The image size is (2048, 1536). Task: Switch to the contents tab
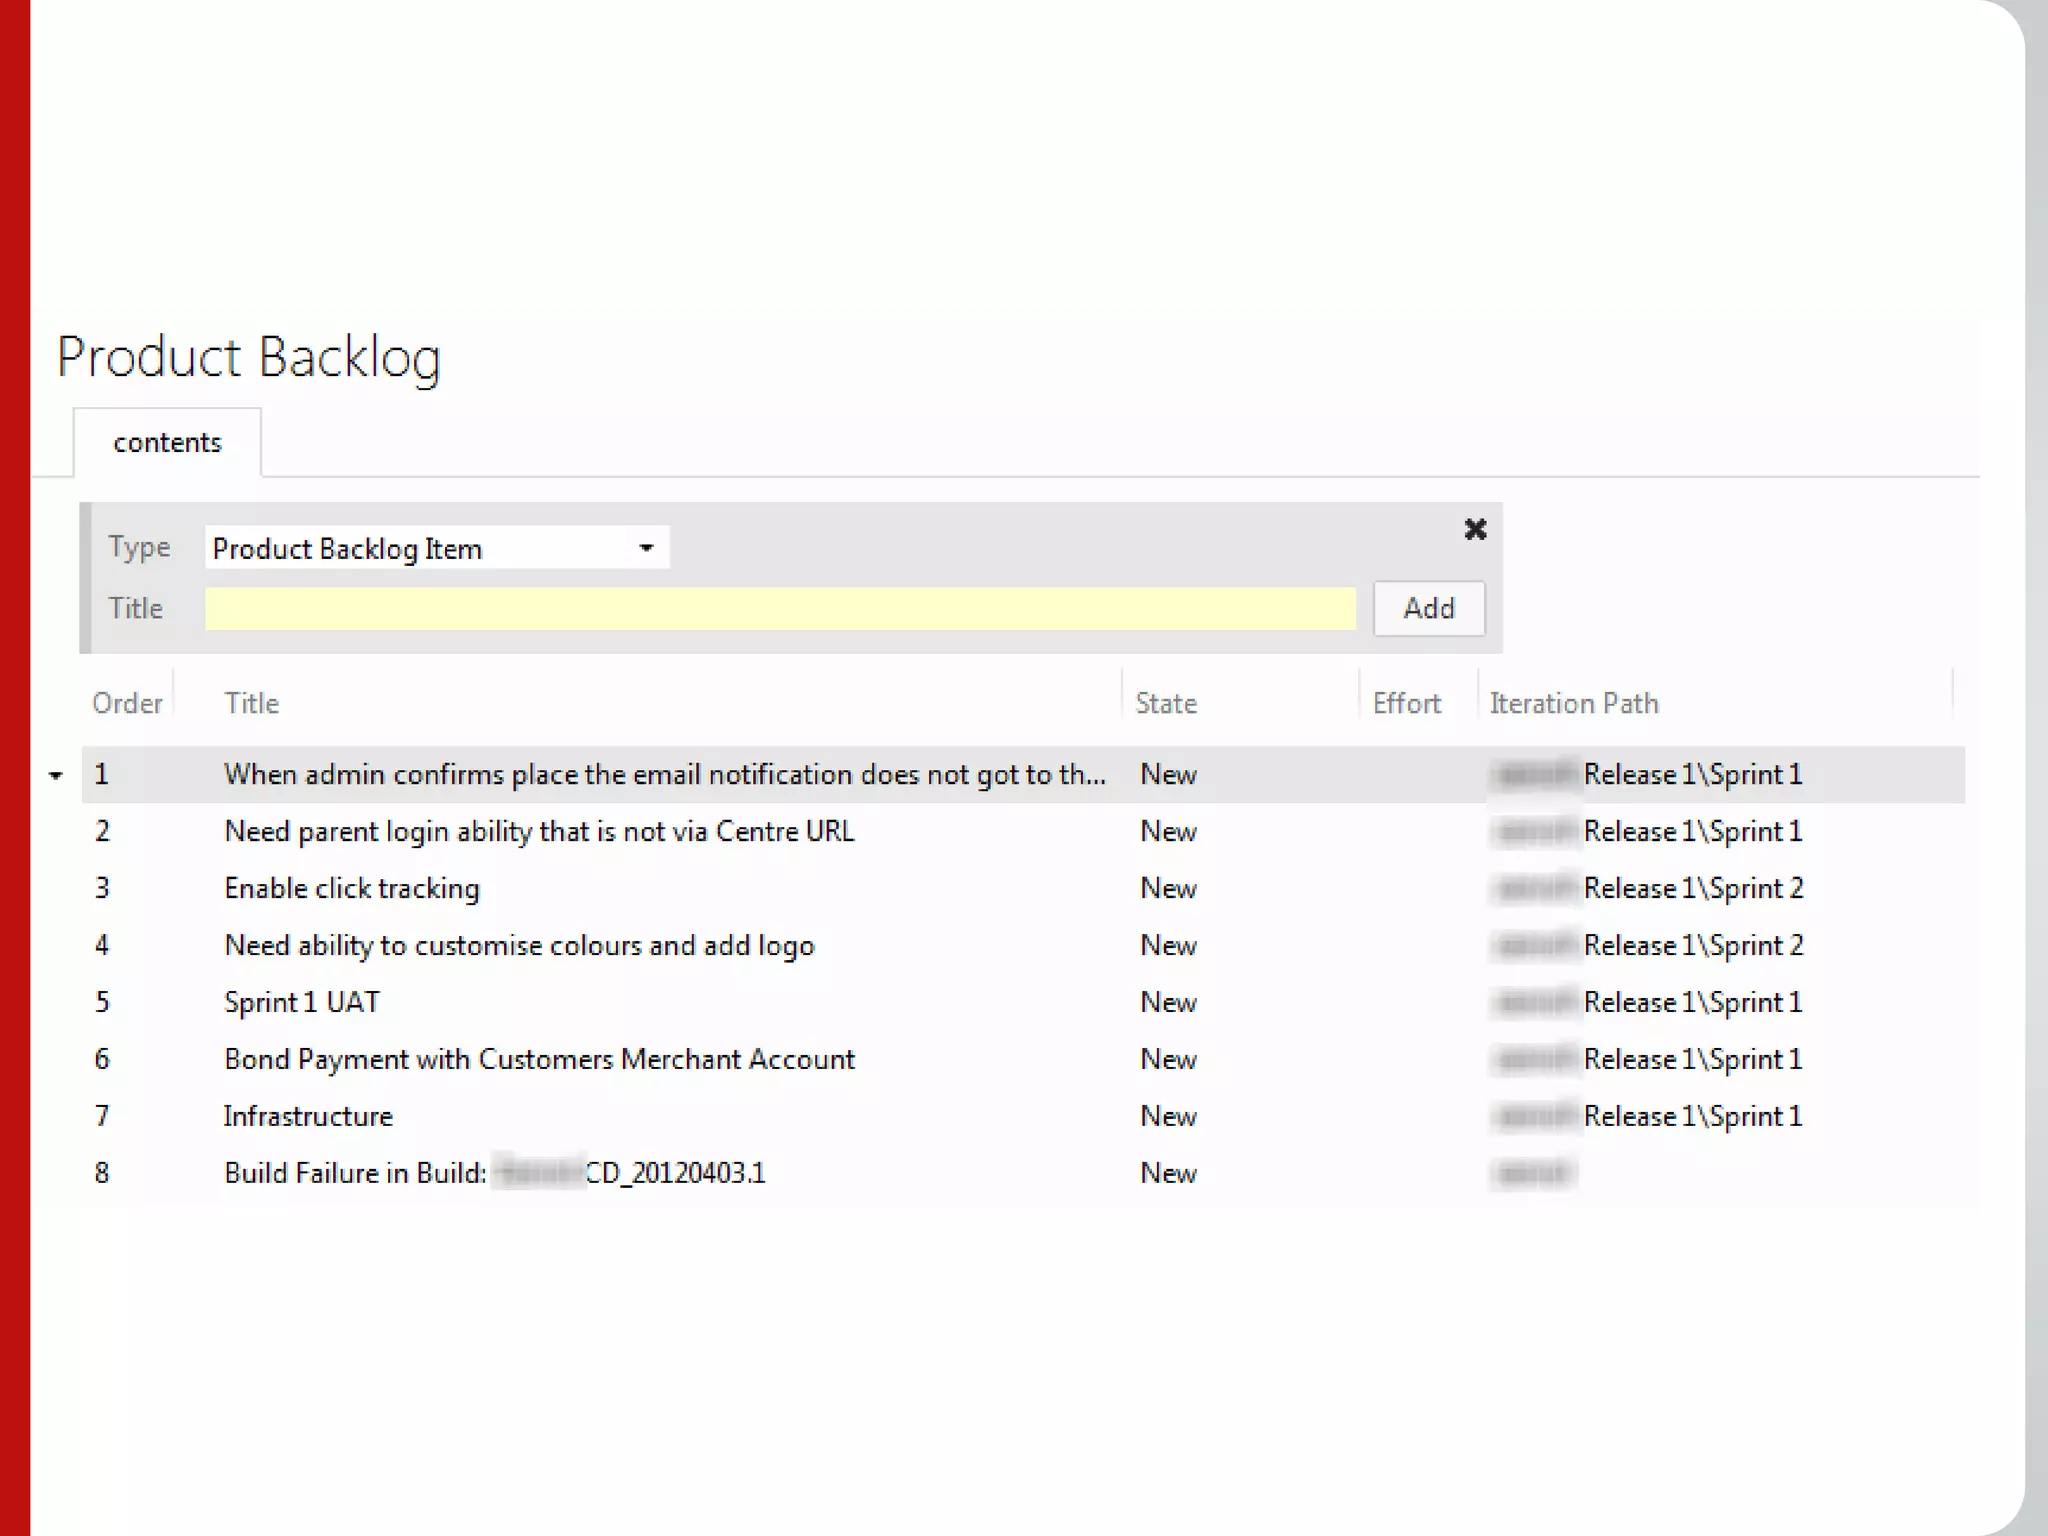tap(167, 443)
